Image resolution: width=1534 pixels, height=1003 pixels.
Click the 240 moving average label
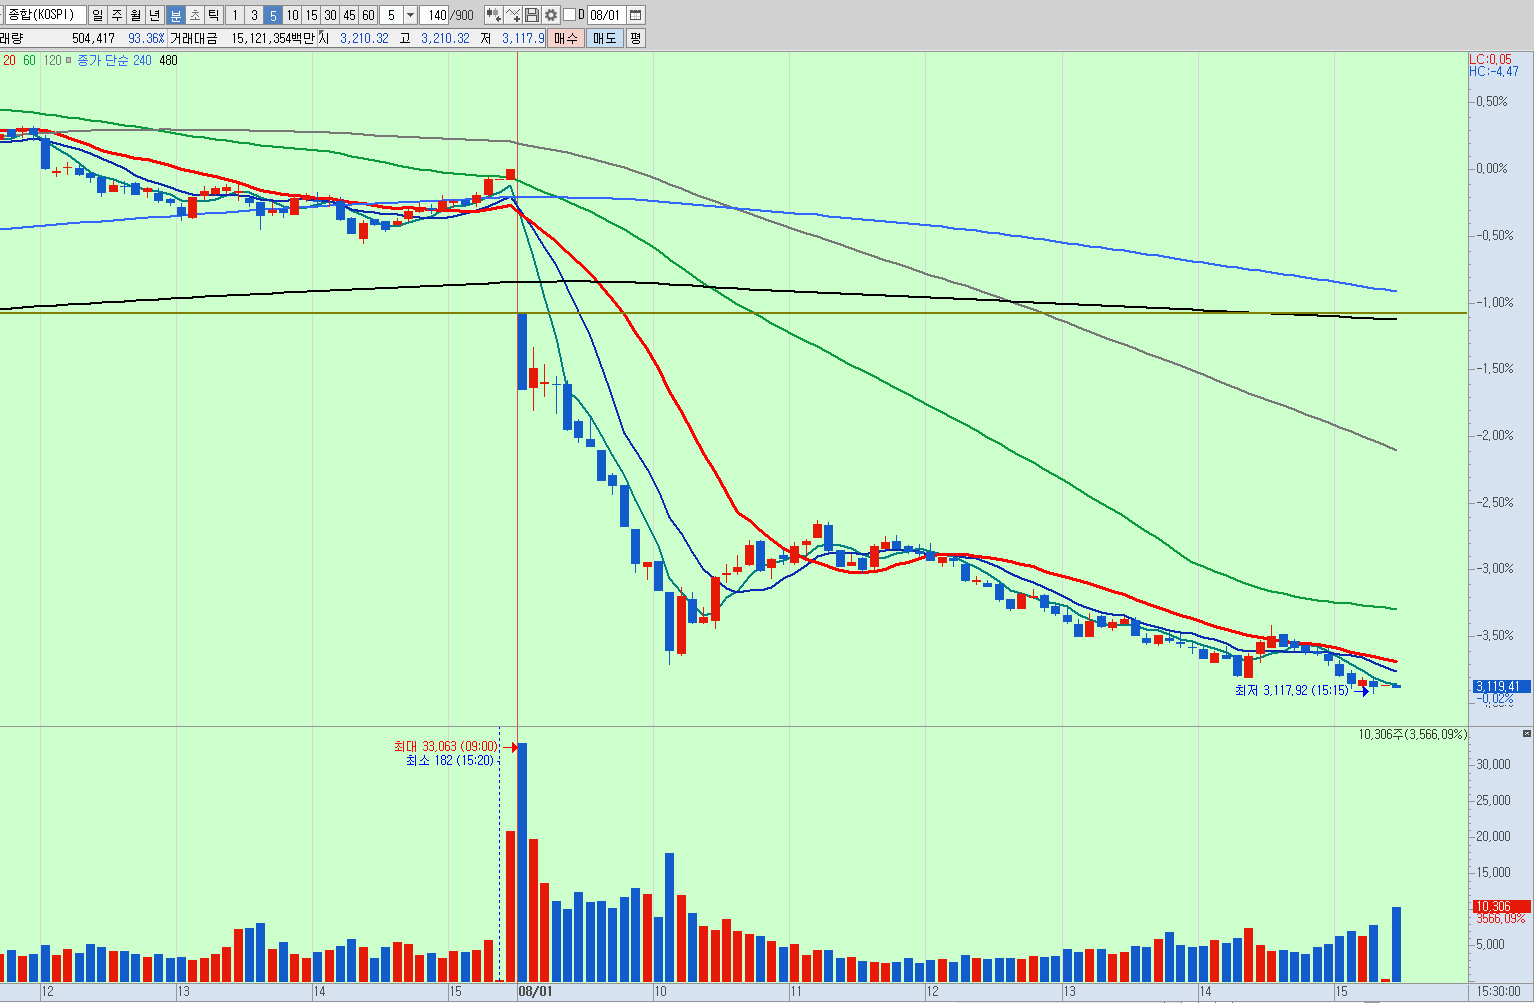point(142,60)
